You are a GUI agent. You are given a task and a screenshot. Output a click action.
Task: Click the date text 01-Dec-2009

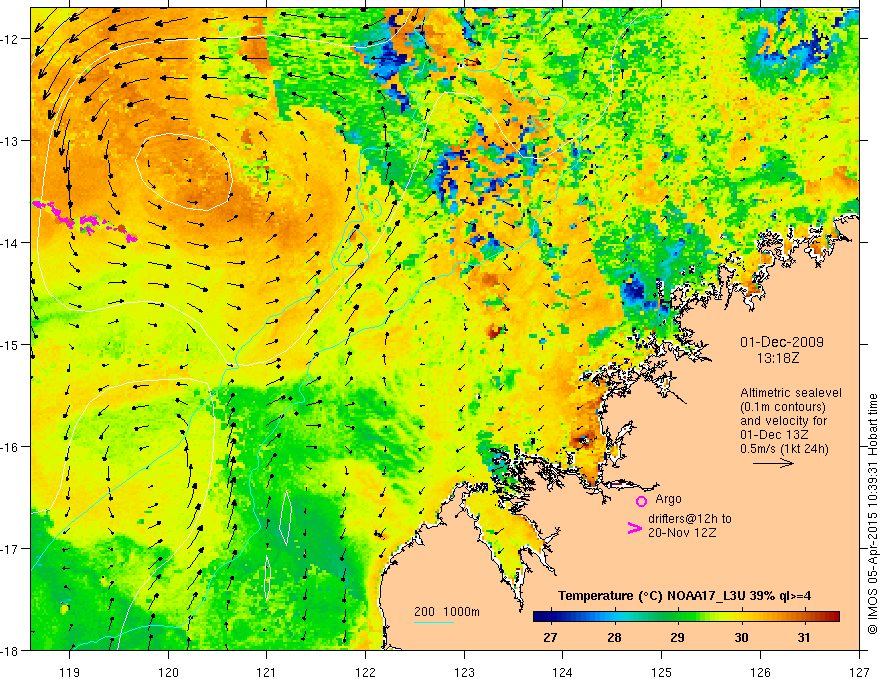coord(781,342)
